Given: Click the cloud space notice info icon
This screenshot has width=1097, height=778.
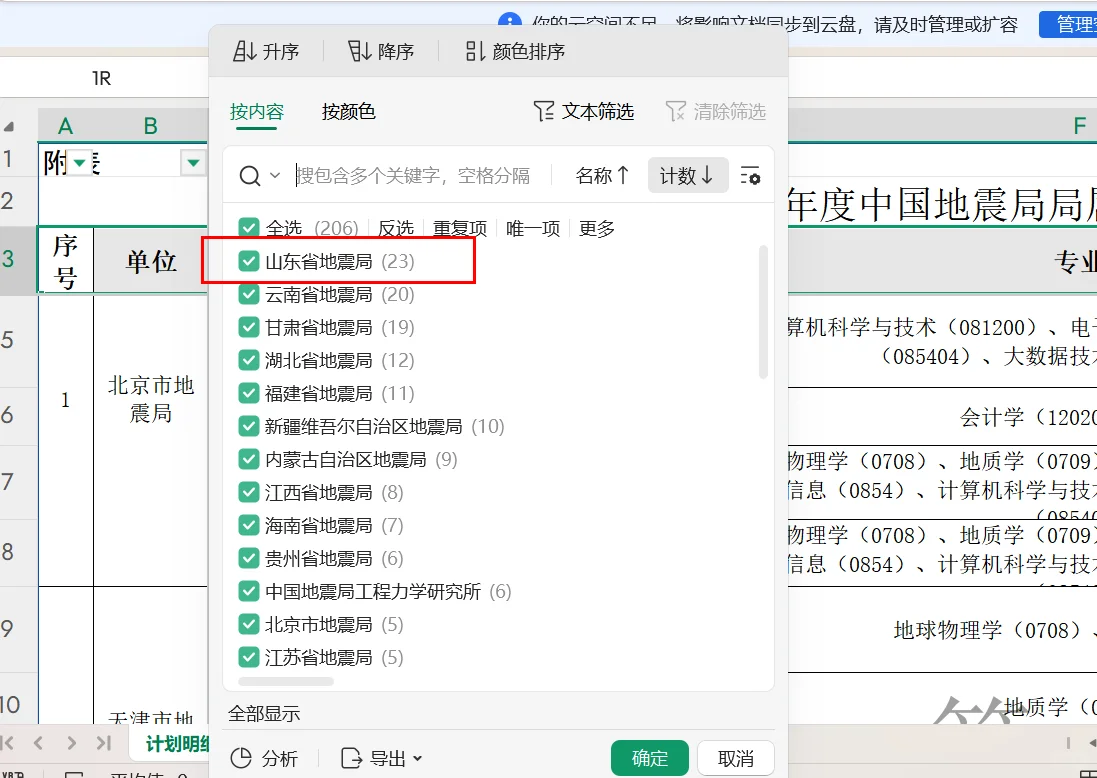Looking at the screenshot, I should click(509, 22).
